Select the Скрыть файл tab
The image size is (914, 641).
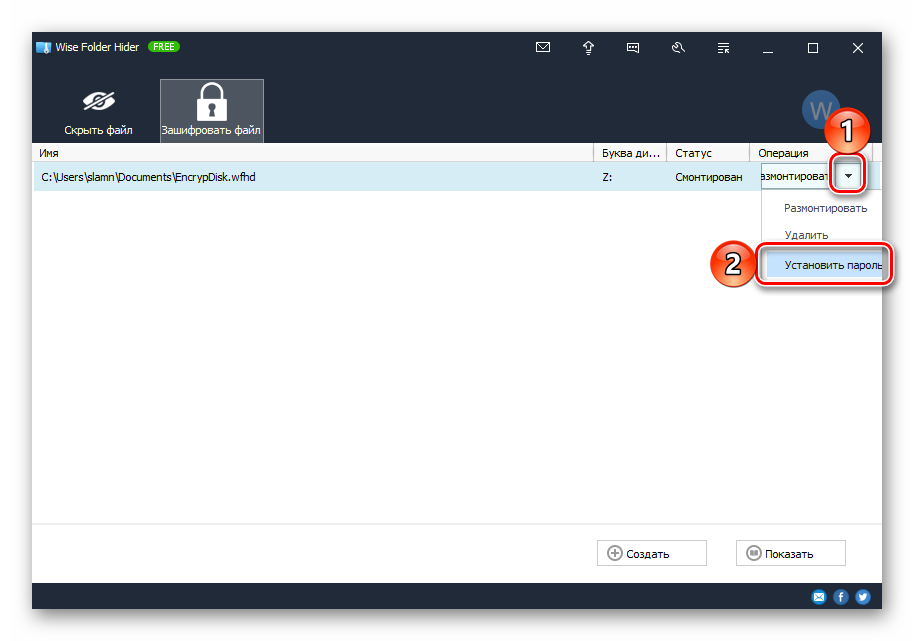click(x=99, y=112)
